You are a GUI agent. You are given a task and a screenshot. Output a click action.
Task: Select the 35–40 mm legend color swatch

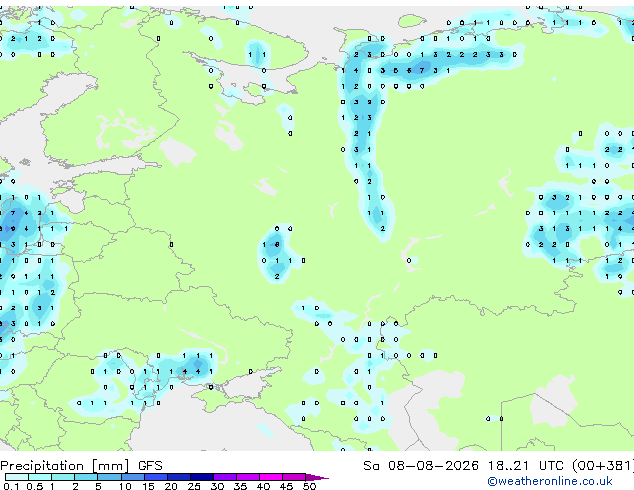[248, 477]
